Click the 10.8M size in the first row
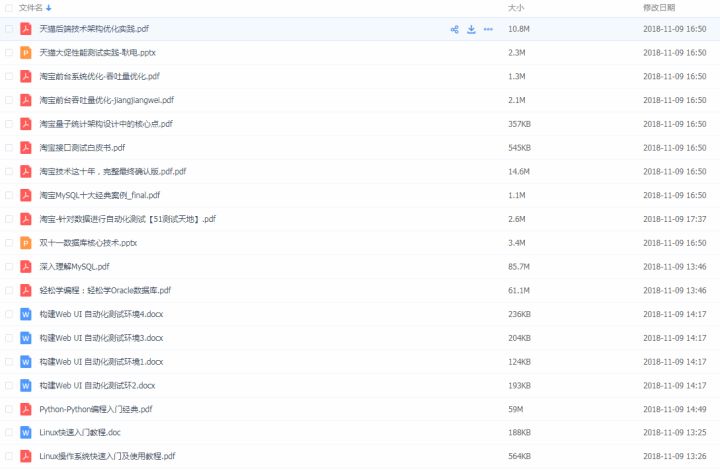 pyautogui.click(x=519, y=29)
